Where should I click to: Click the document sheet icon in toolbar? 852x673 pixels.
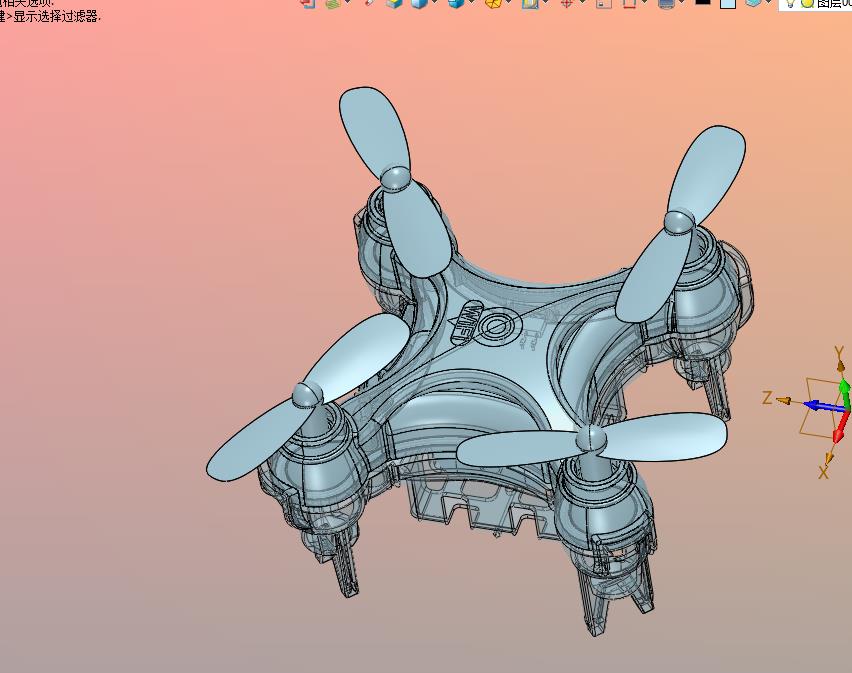[603, 3]
